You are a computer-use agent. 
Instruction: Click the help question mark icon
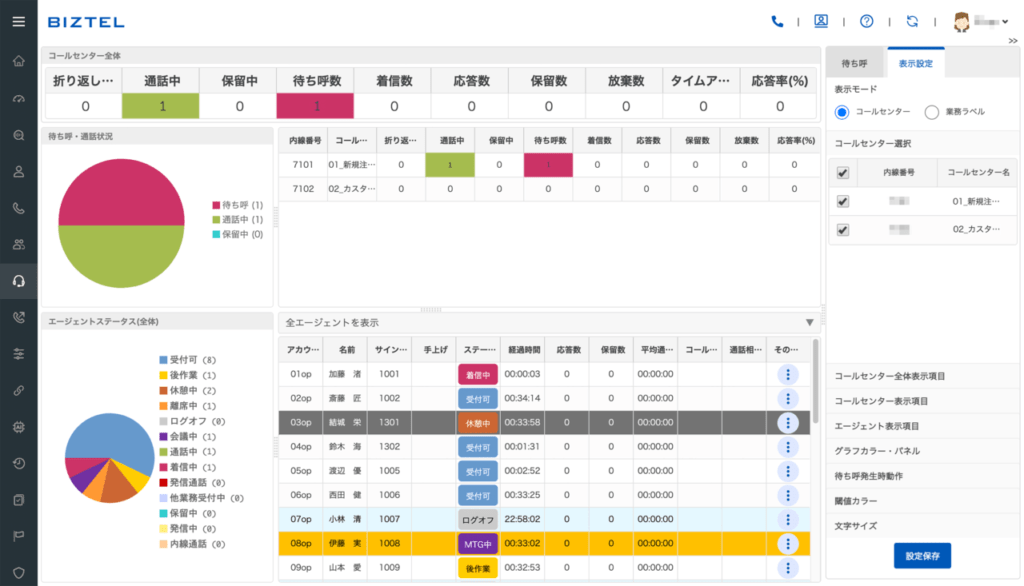[x=866, y=21]
